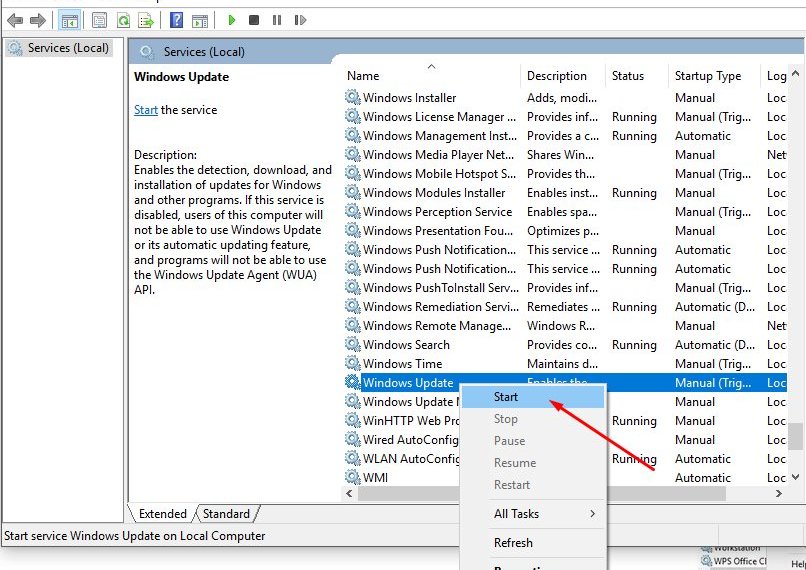This screenshot has height=570, width=806.
Task: Click the gear icon of WMI row
Action: (353, 477)
